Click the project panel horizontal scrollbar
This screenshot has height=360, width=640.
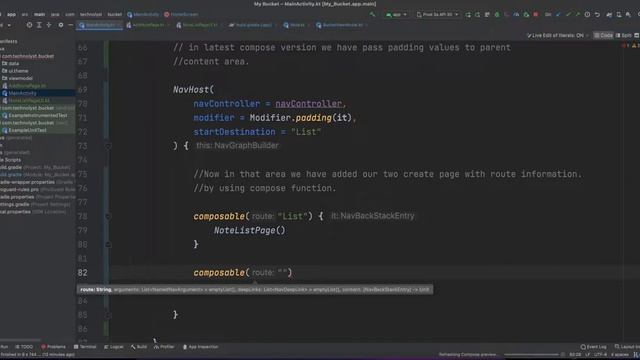click(20, 340)
